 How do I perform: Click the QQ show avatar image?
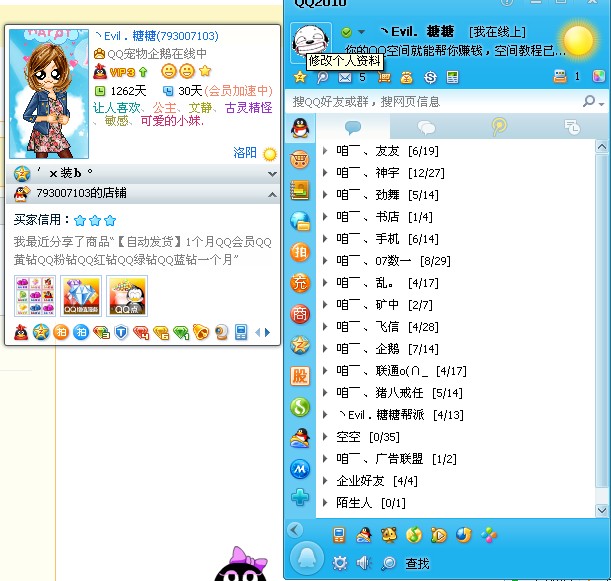pyautogui.click(x=49, y=94)
